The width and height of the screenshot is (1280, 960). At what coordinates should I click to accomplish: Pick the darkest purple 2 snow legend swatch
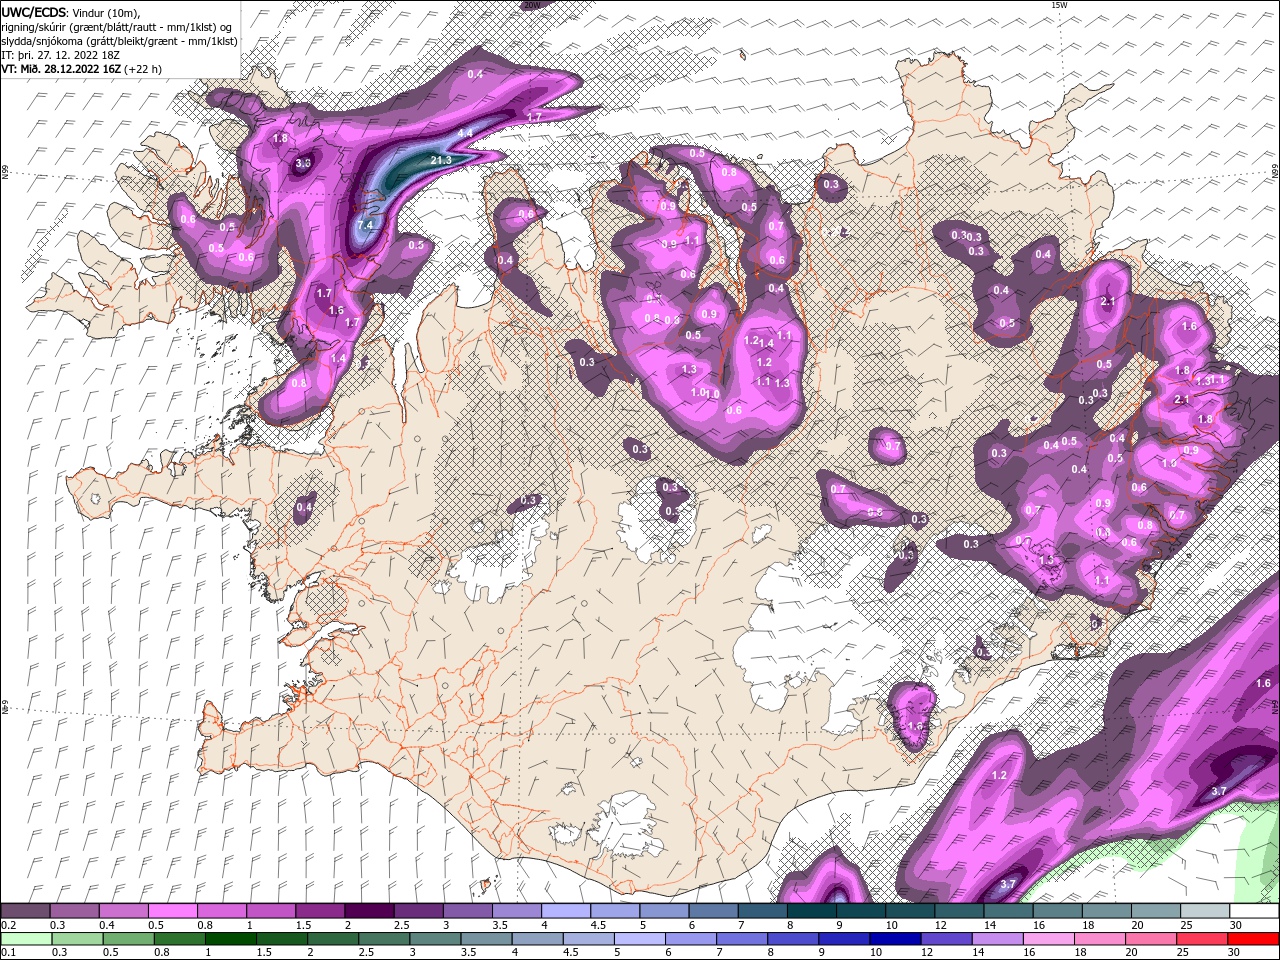[x=369, y=911]
